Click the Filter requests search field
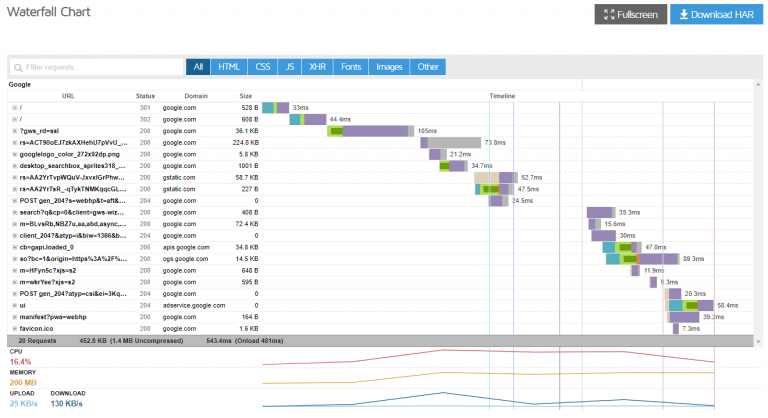 pos(96,67)
